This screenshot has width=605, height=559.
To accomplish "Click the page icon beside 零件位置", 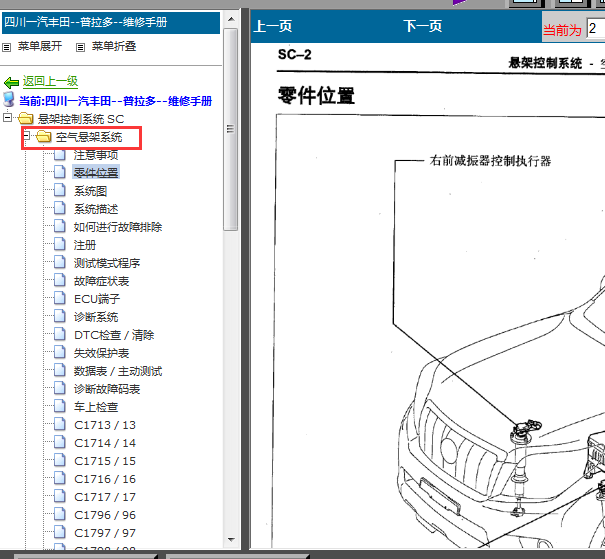I will pos(59,171).
